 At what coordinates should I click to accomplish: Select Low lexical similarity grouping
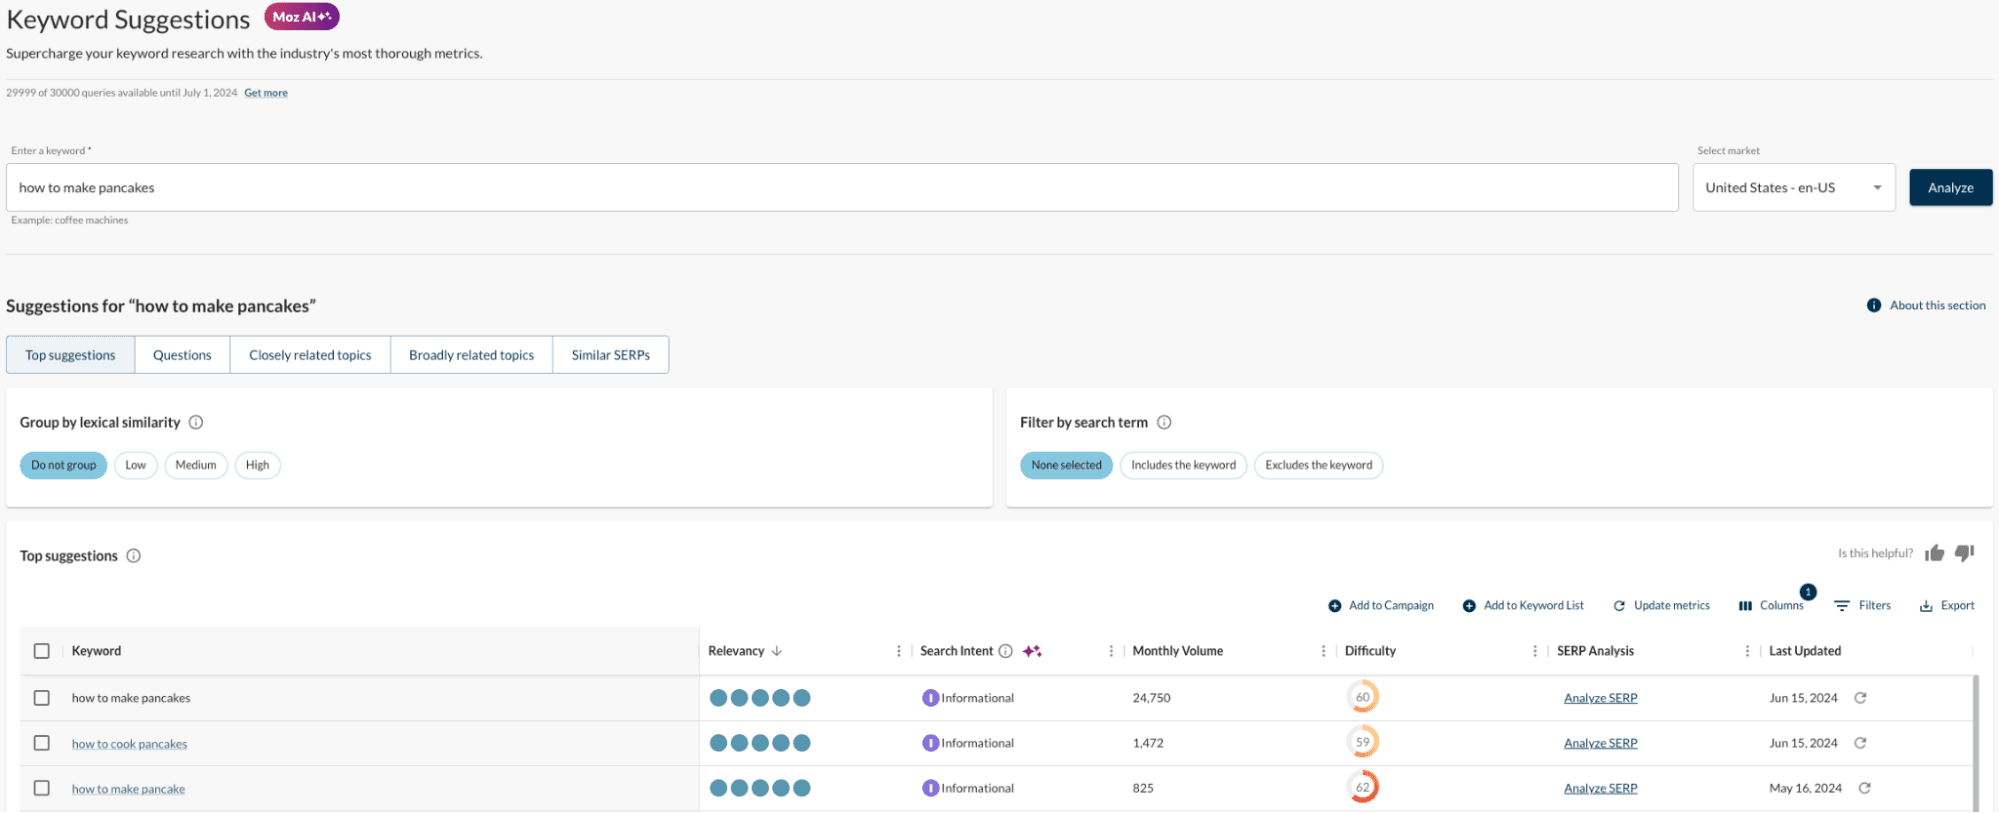pyautogui.click(x=136, y=465)
